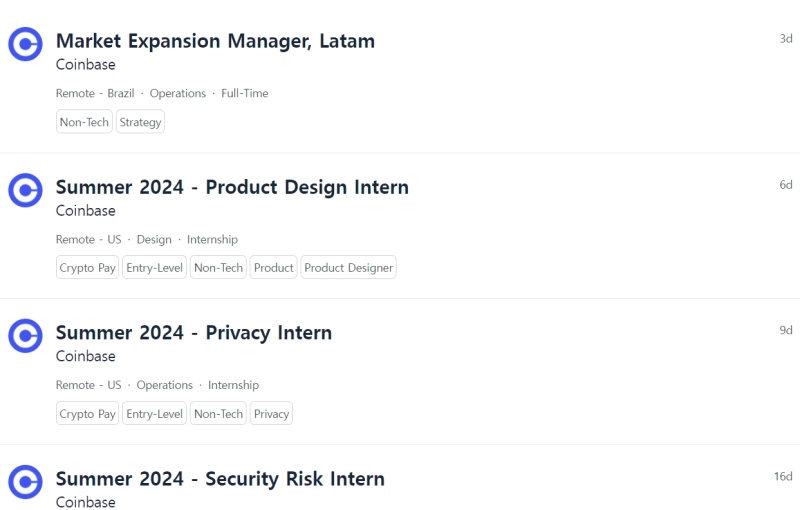Select the Strategy tag
Viewport: 800px width, 510px height.
[140, 122]
